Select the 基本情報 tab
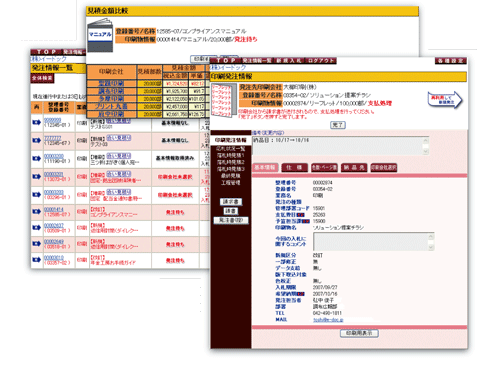 click(265, 167)
